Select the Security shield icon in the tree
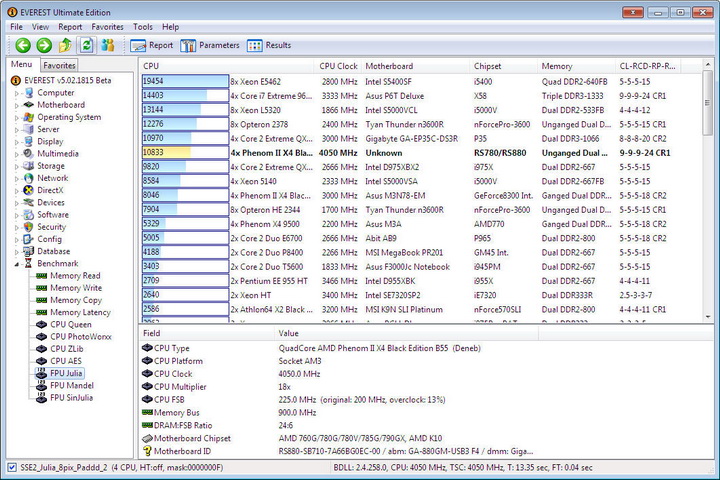The height and width of the screenshot is (480, 720). tap(29, 226)
